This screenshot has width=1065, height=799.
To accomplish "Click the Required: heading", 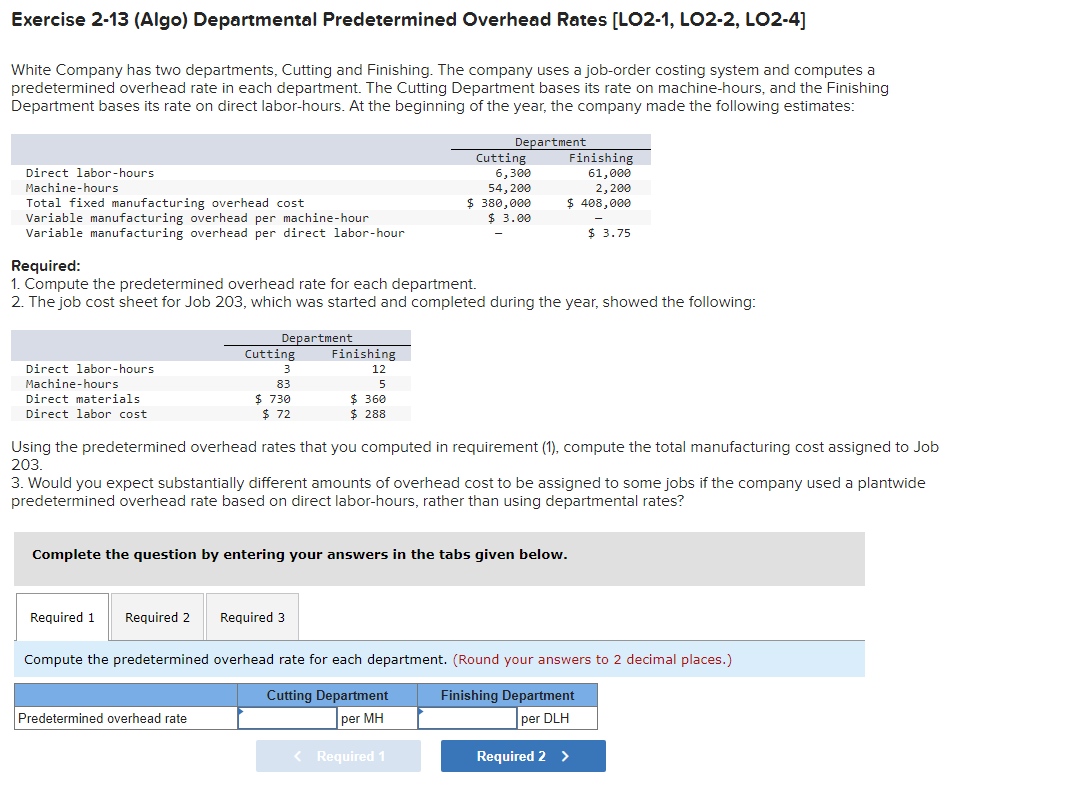I will click(x=46, y=266).
